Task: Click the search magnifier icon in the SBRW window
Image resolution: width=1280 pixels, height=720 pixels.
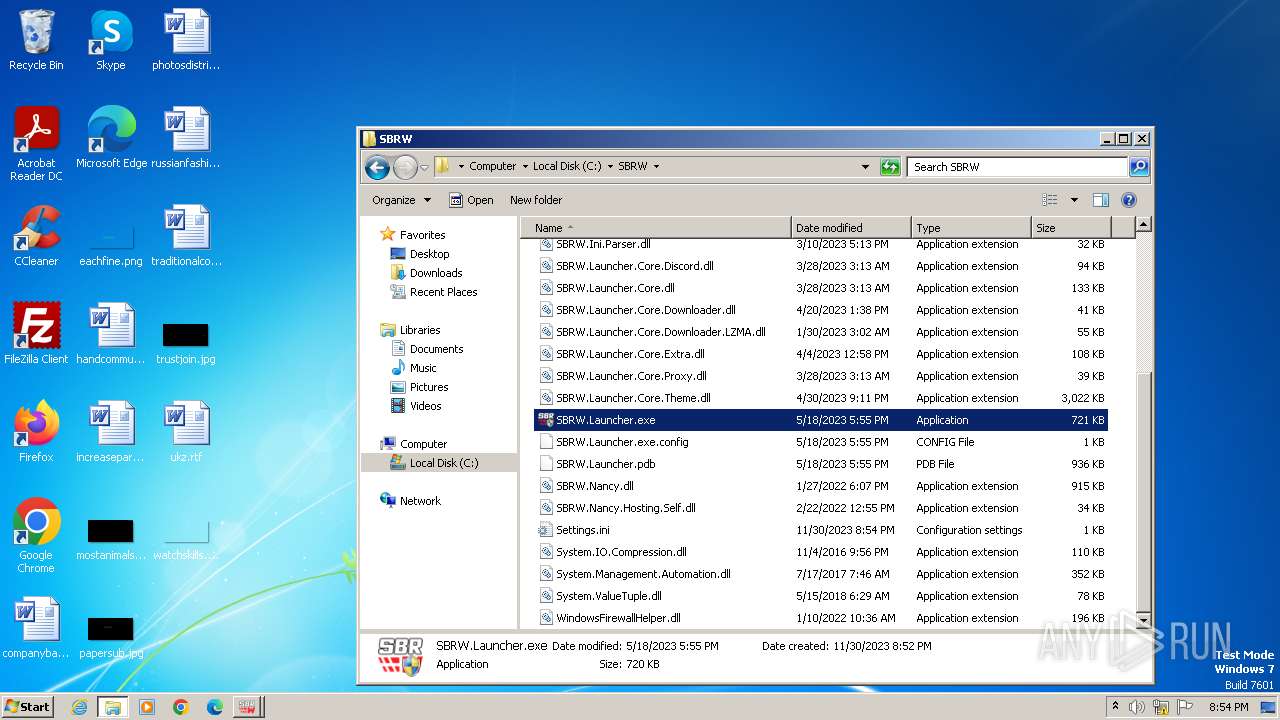Action: pyautogui.click(x=1138, y=167)
